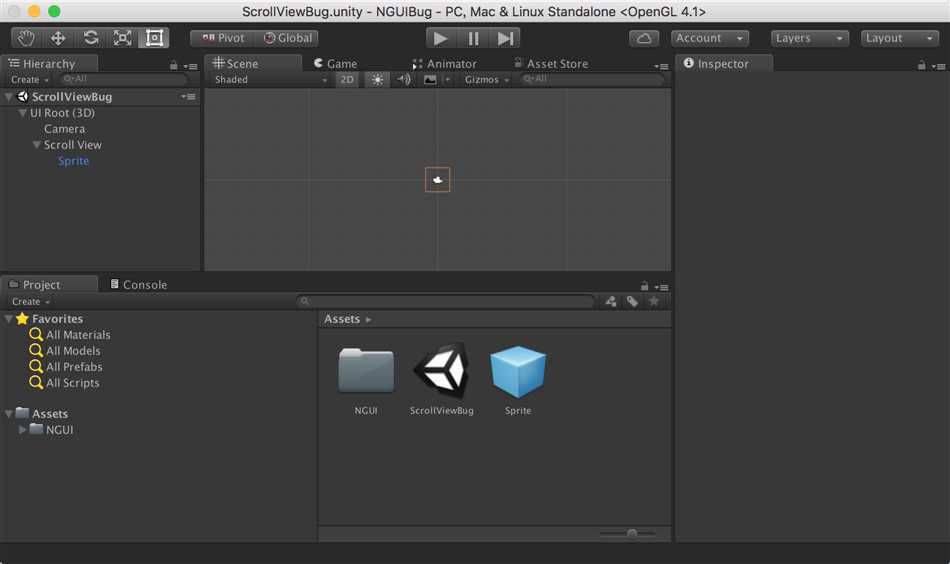The width and height of the screenshot is (950, 564).
Task: Select All Models favorite
Action: tap(73, 350)
